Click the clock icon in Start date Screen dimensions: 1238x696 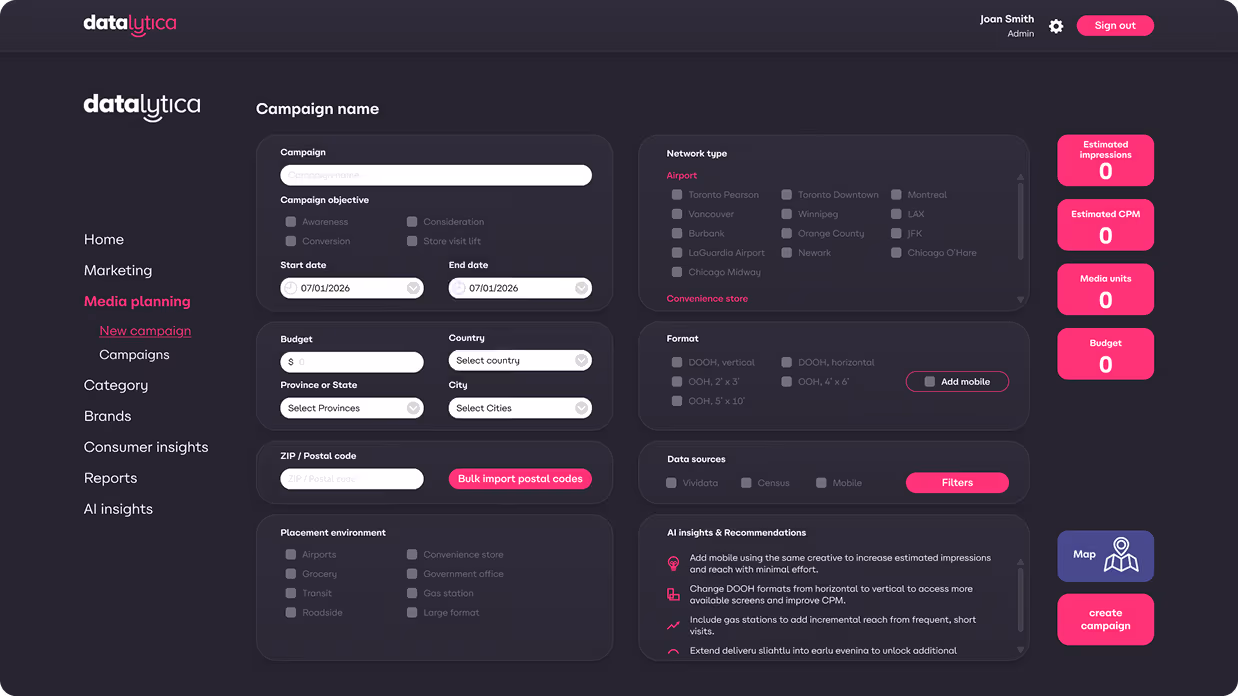(x=291, y=288)
